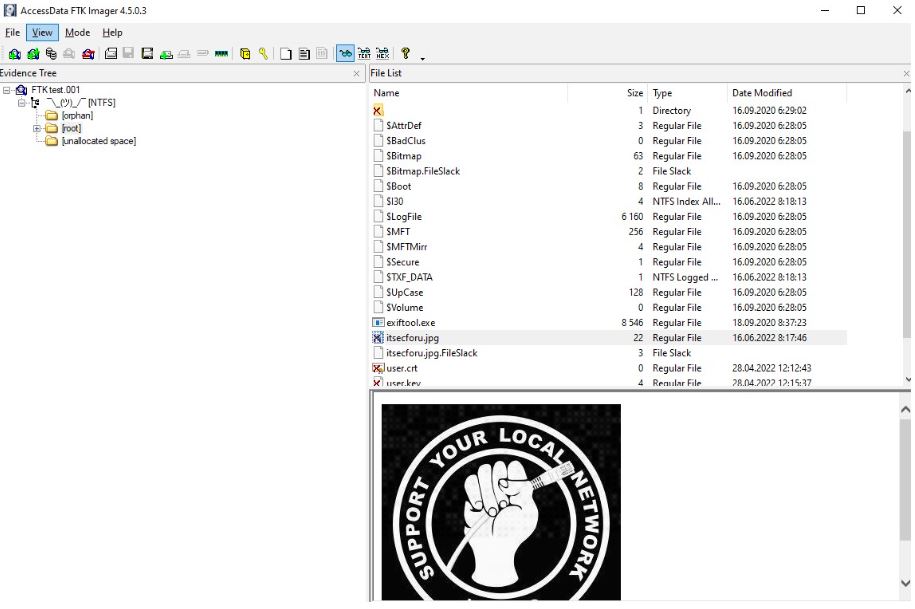Select the $AttrDef file row
Image resolution: width=915 pixels, height=609 pixels.
click(x=609, y=125)
